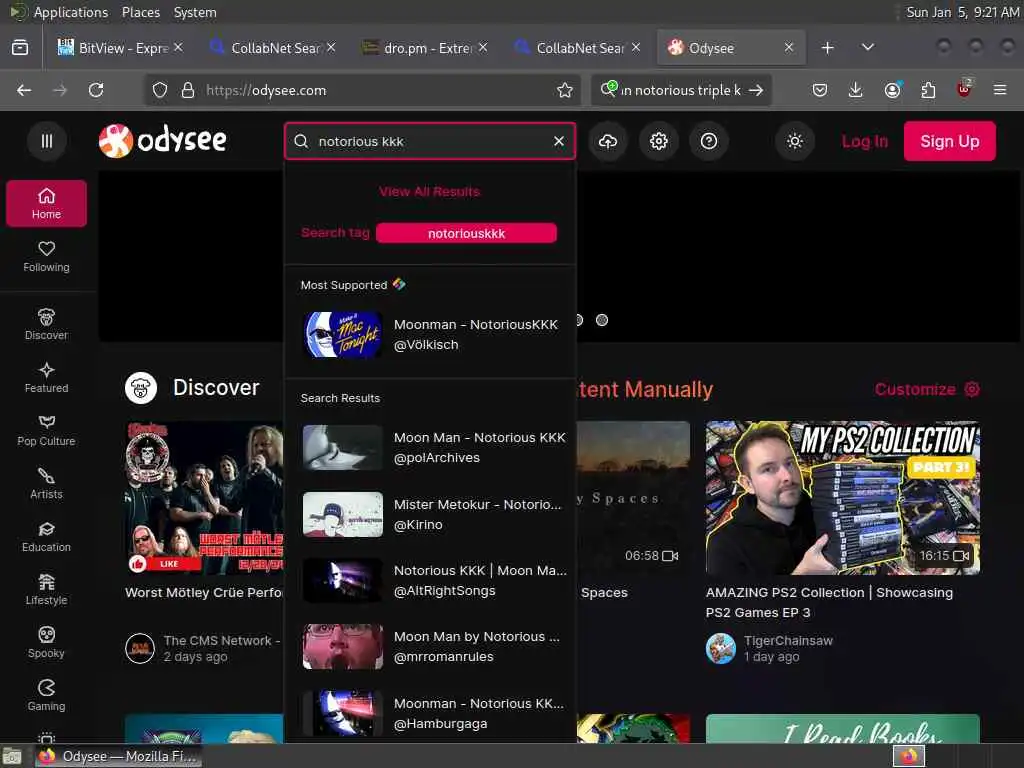The width and height of the screenshot is (1024, 768).
Task: Open the help question mark icon
Action: pos(709,141)
